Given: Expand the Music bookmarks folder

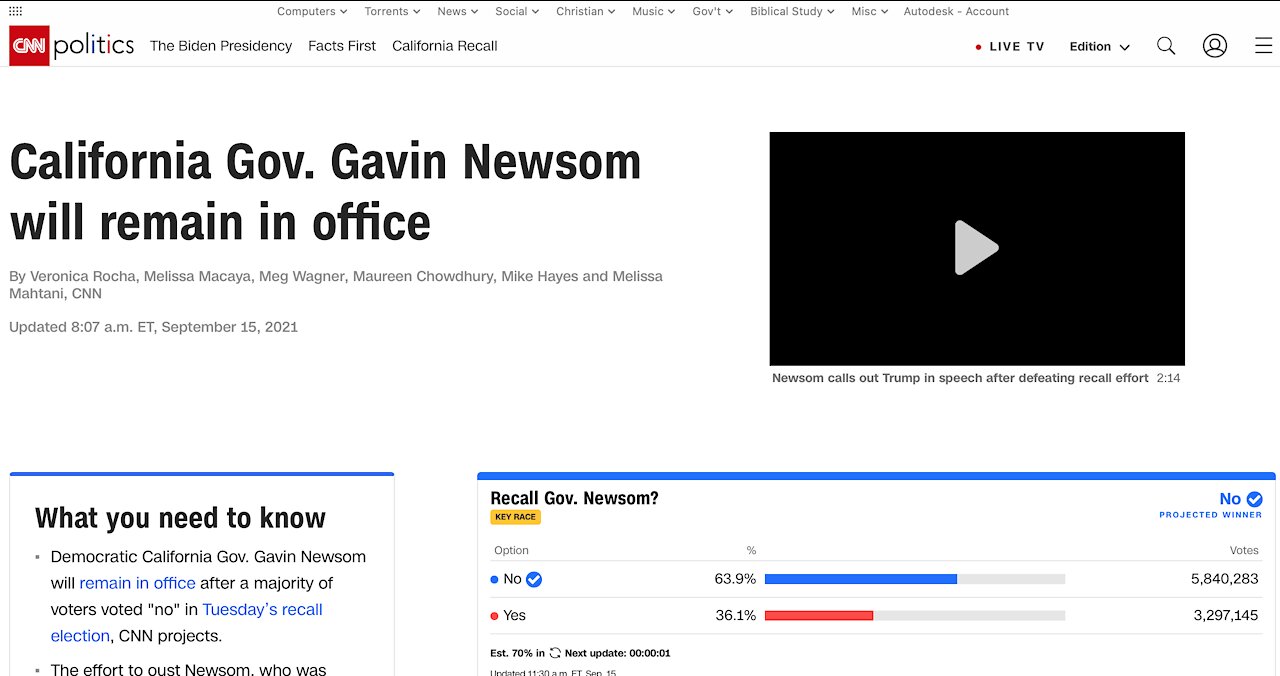Looking at the screenshot, I should tap(654, 11).
